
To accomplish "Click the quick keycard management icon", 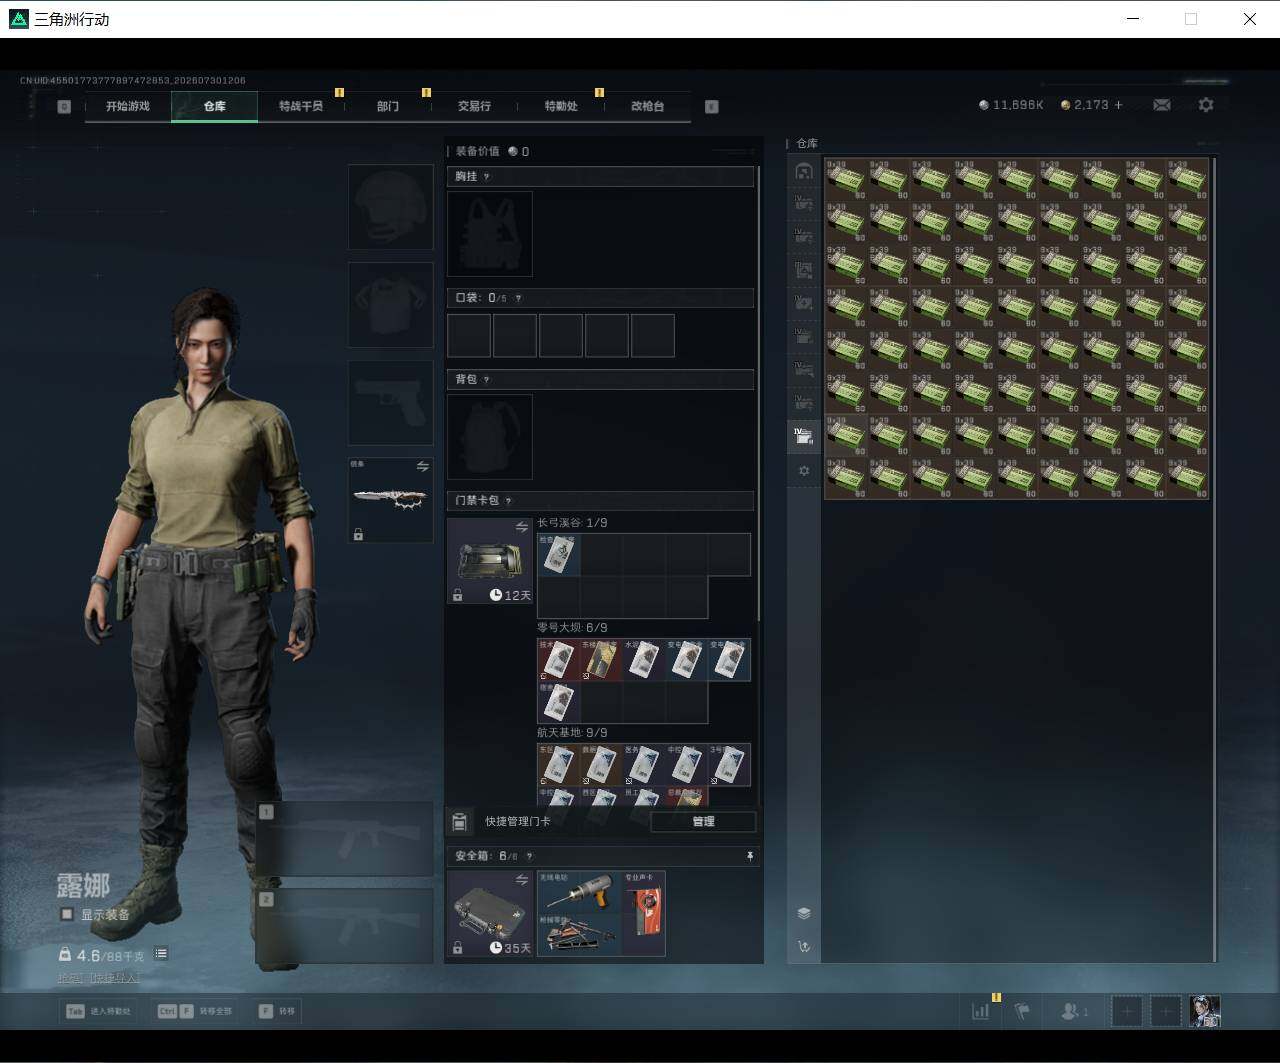I will click(x=459, y=822).
